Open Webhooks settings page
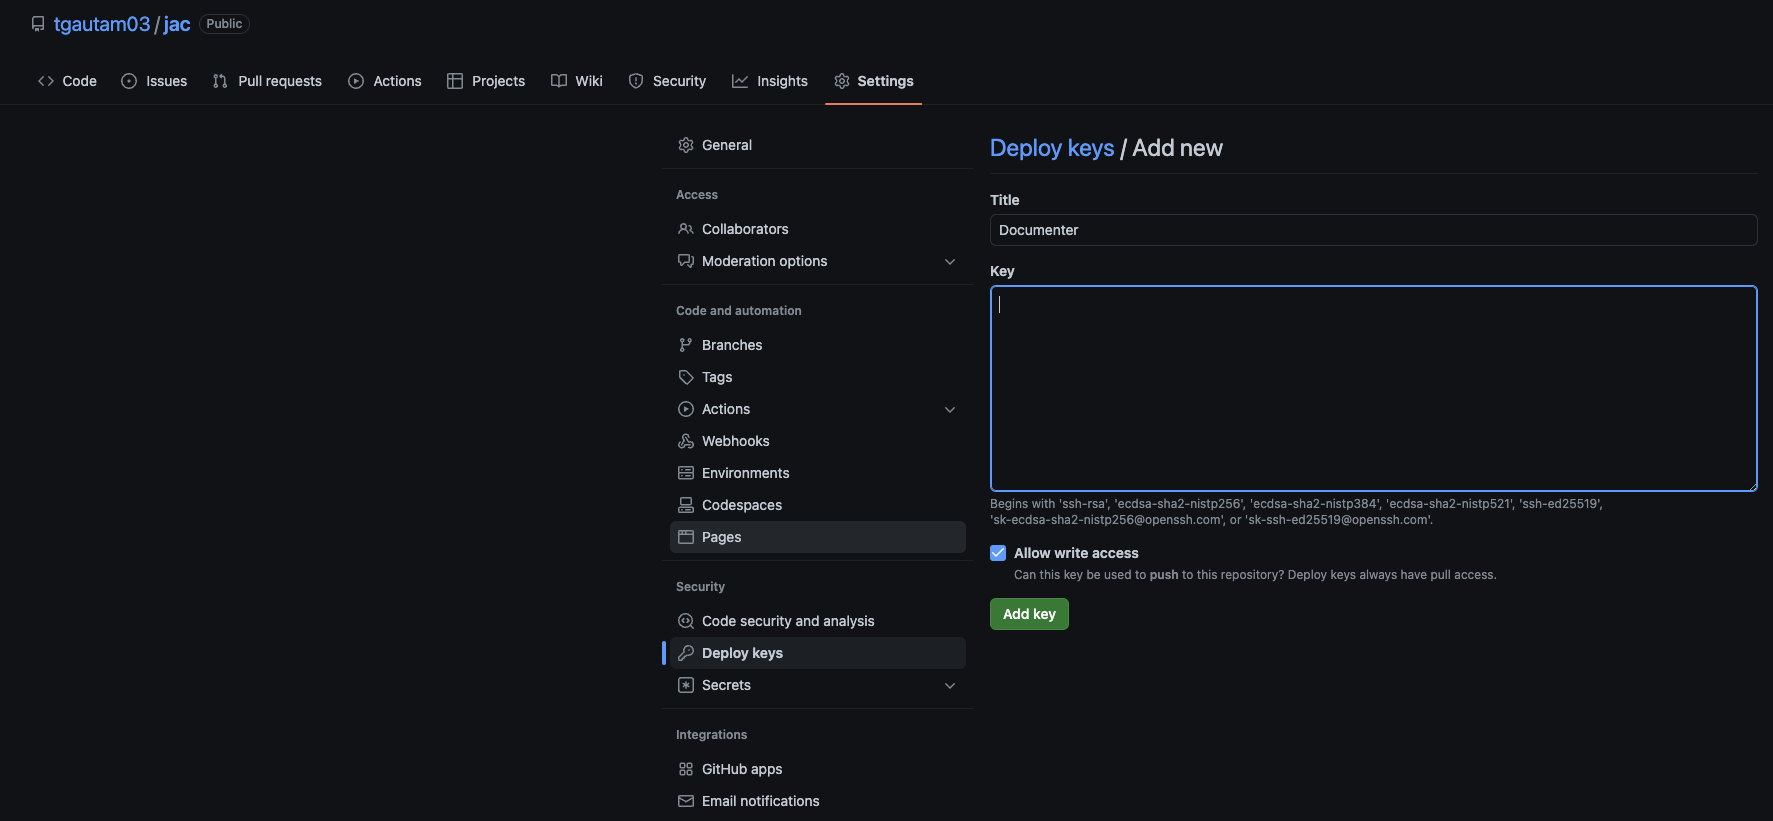This screenshot has height=821, width=1773. tap(818, 441)
